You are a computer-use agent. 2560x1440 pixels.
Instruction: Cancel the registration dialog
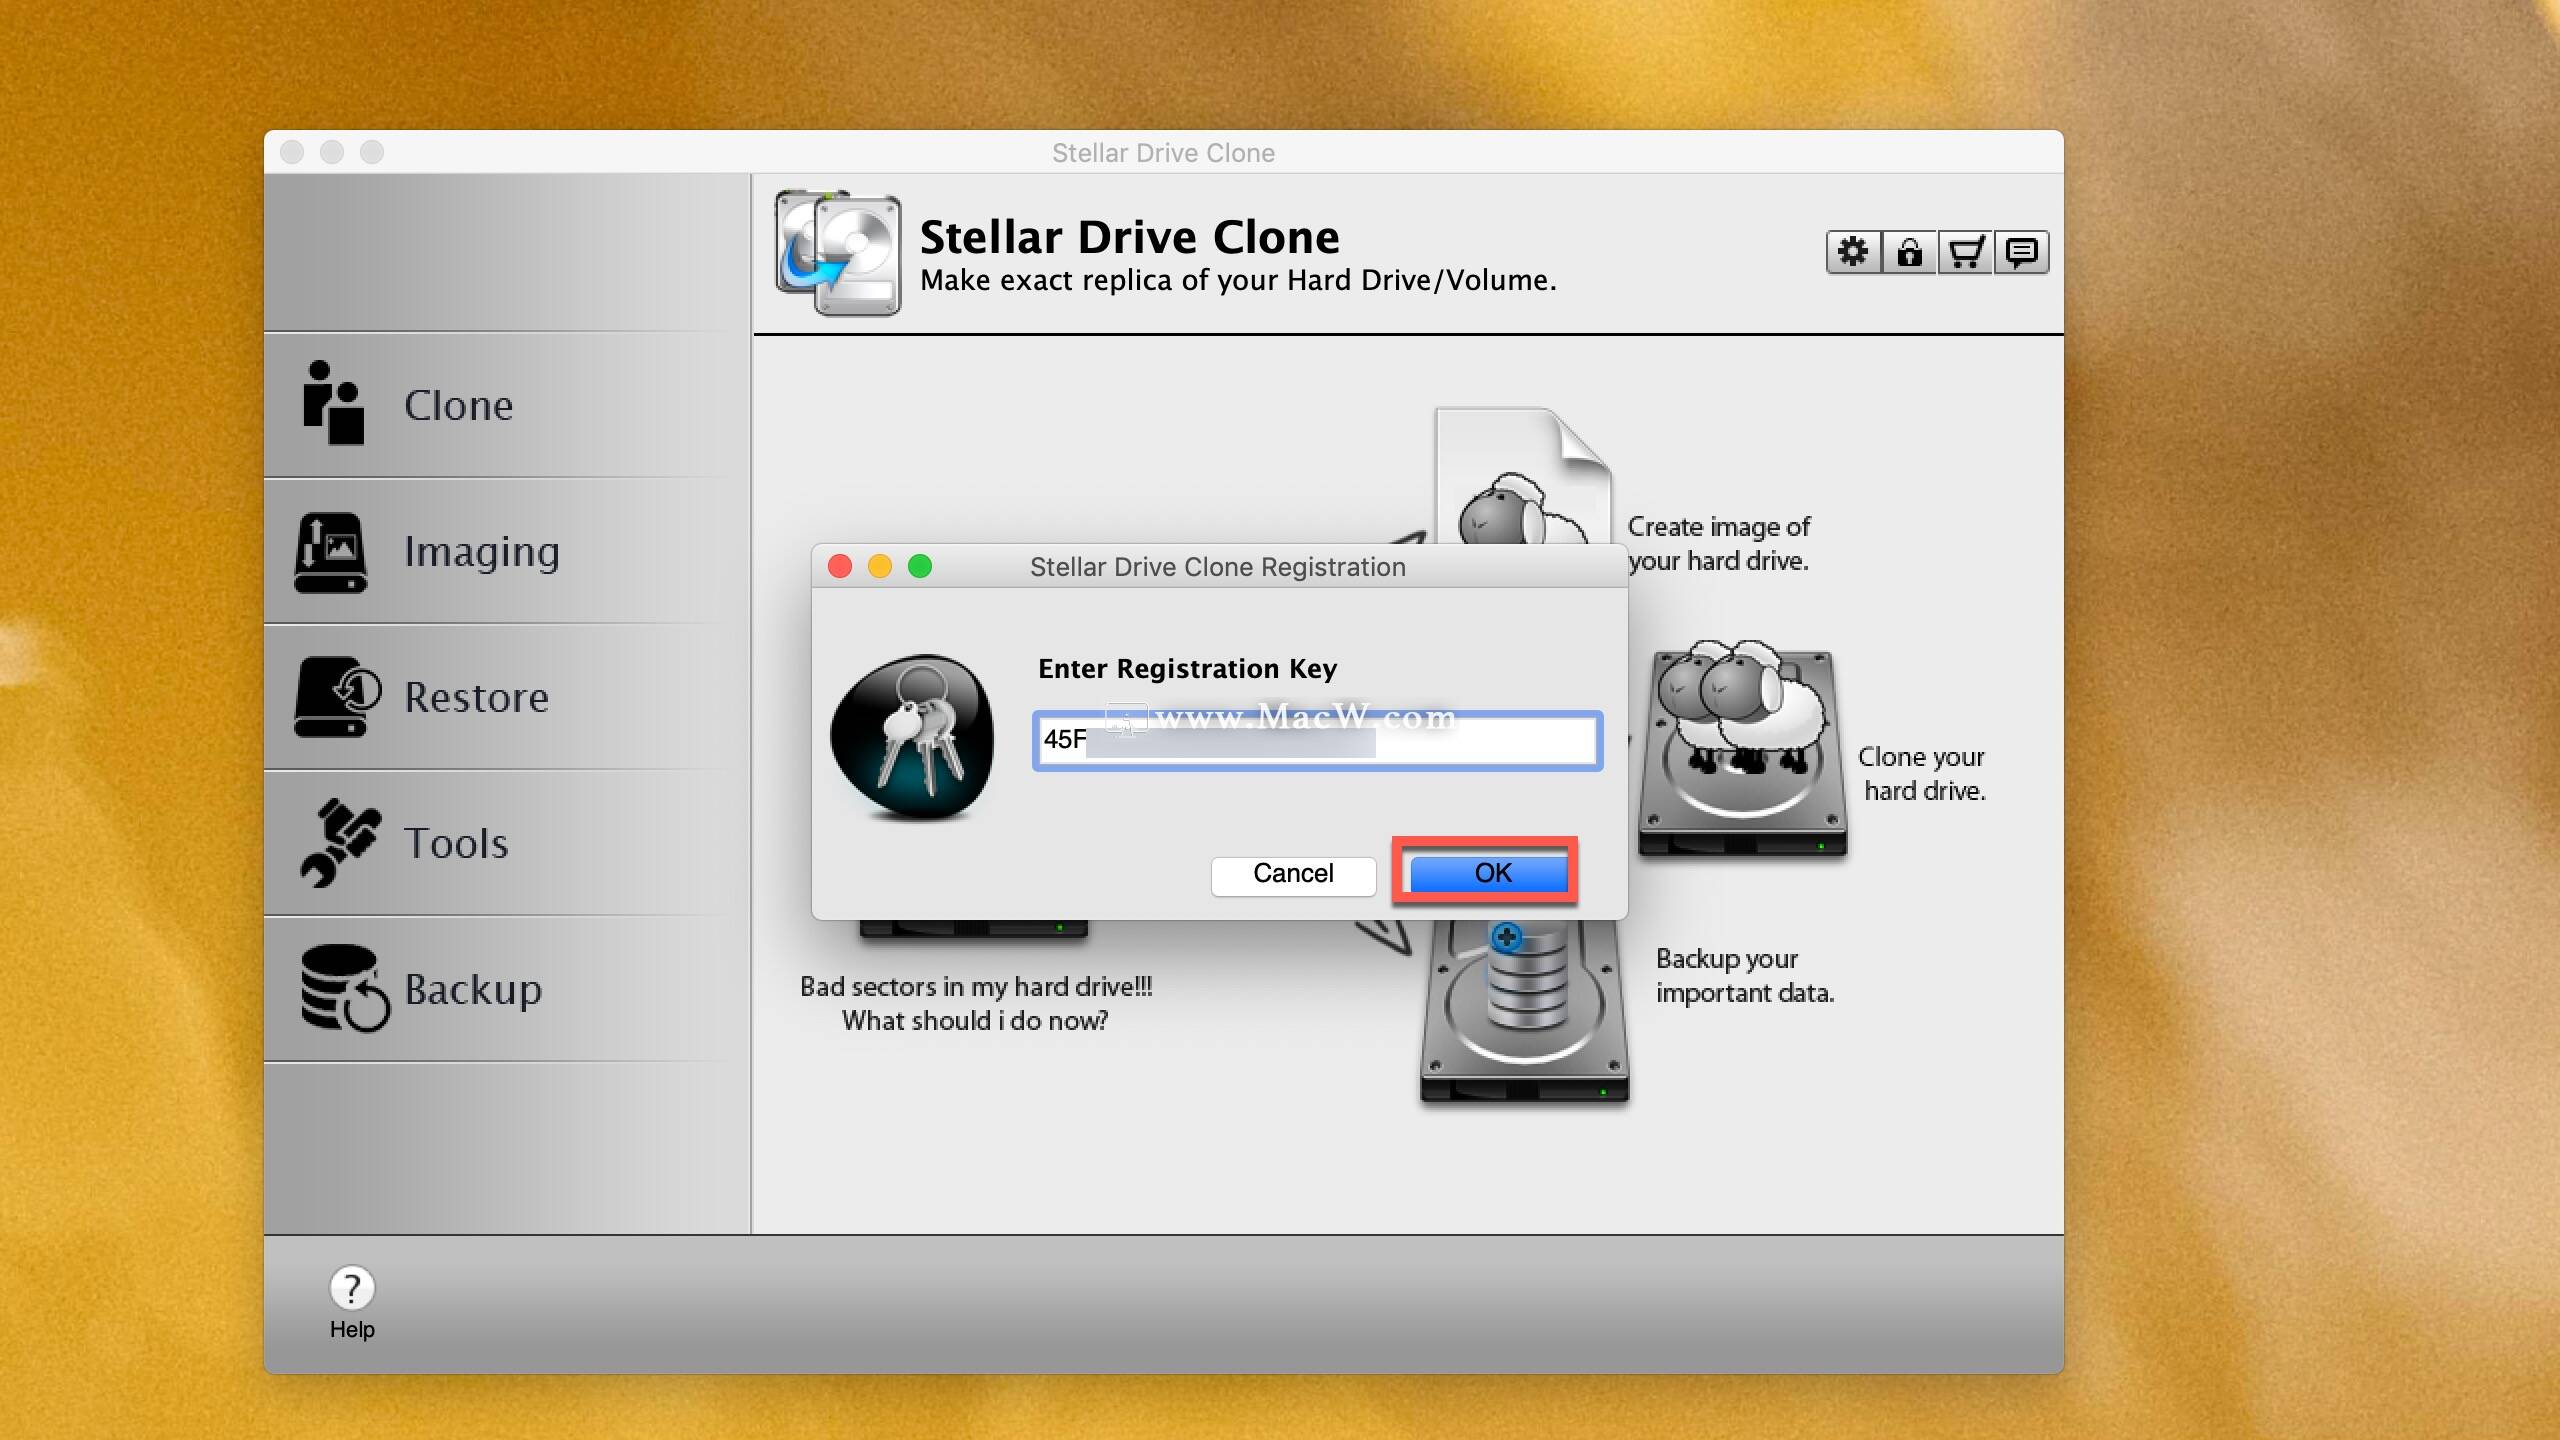coord(1293,874)
